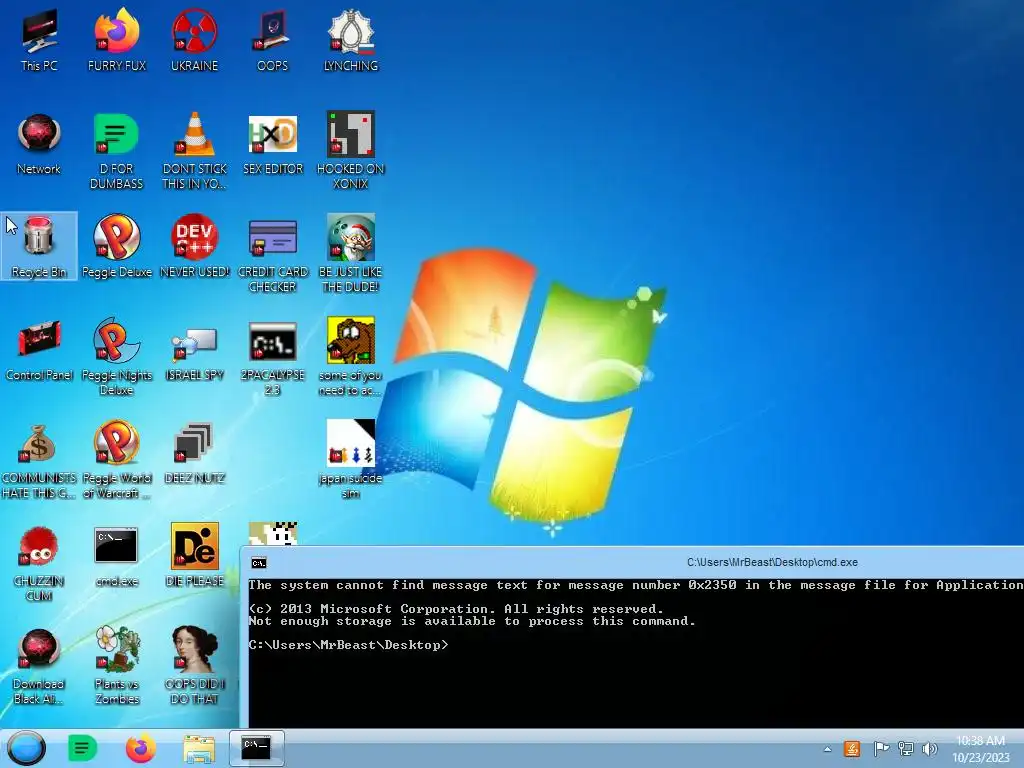
Task: Open Action Center flag in tray
Action: pos(880,749)
